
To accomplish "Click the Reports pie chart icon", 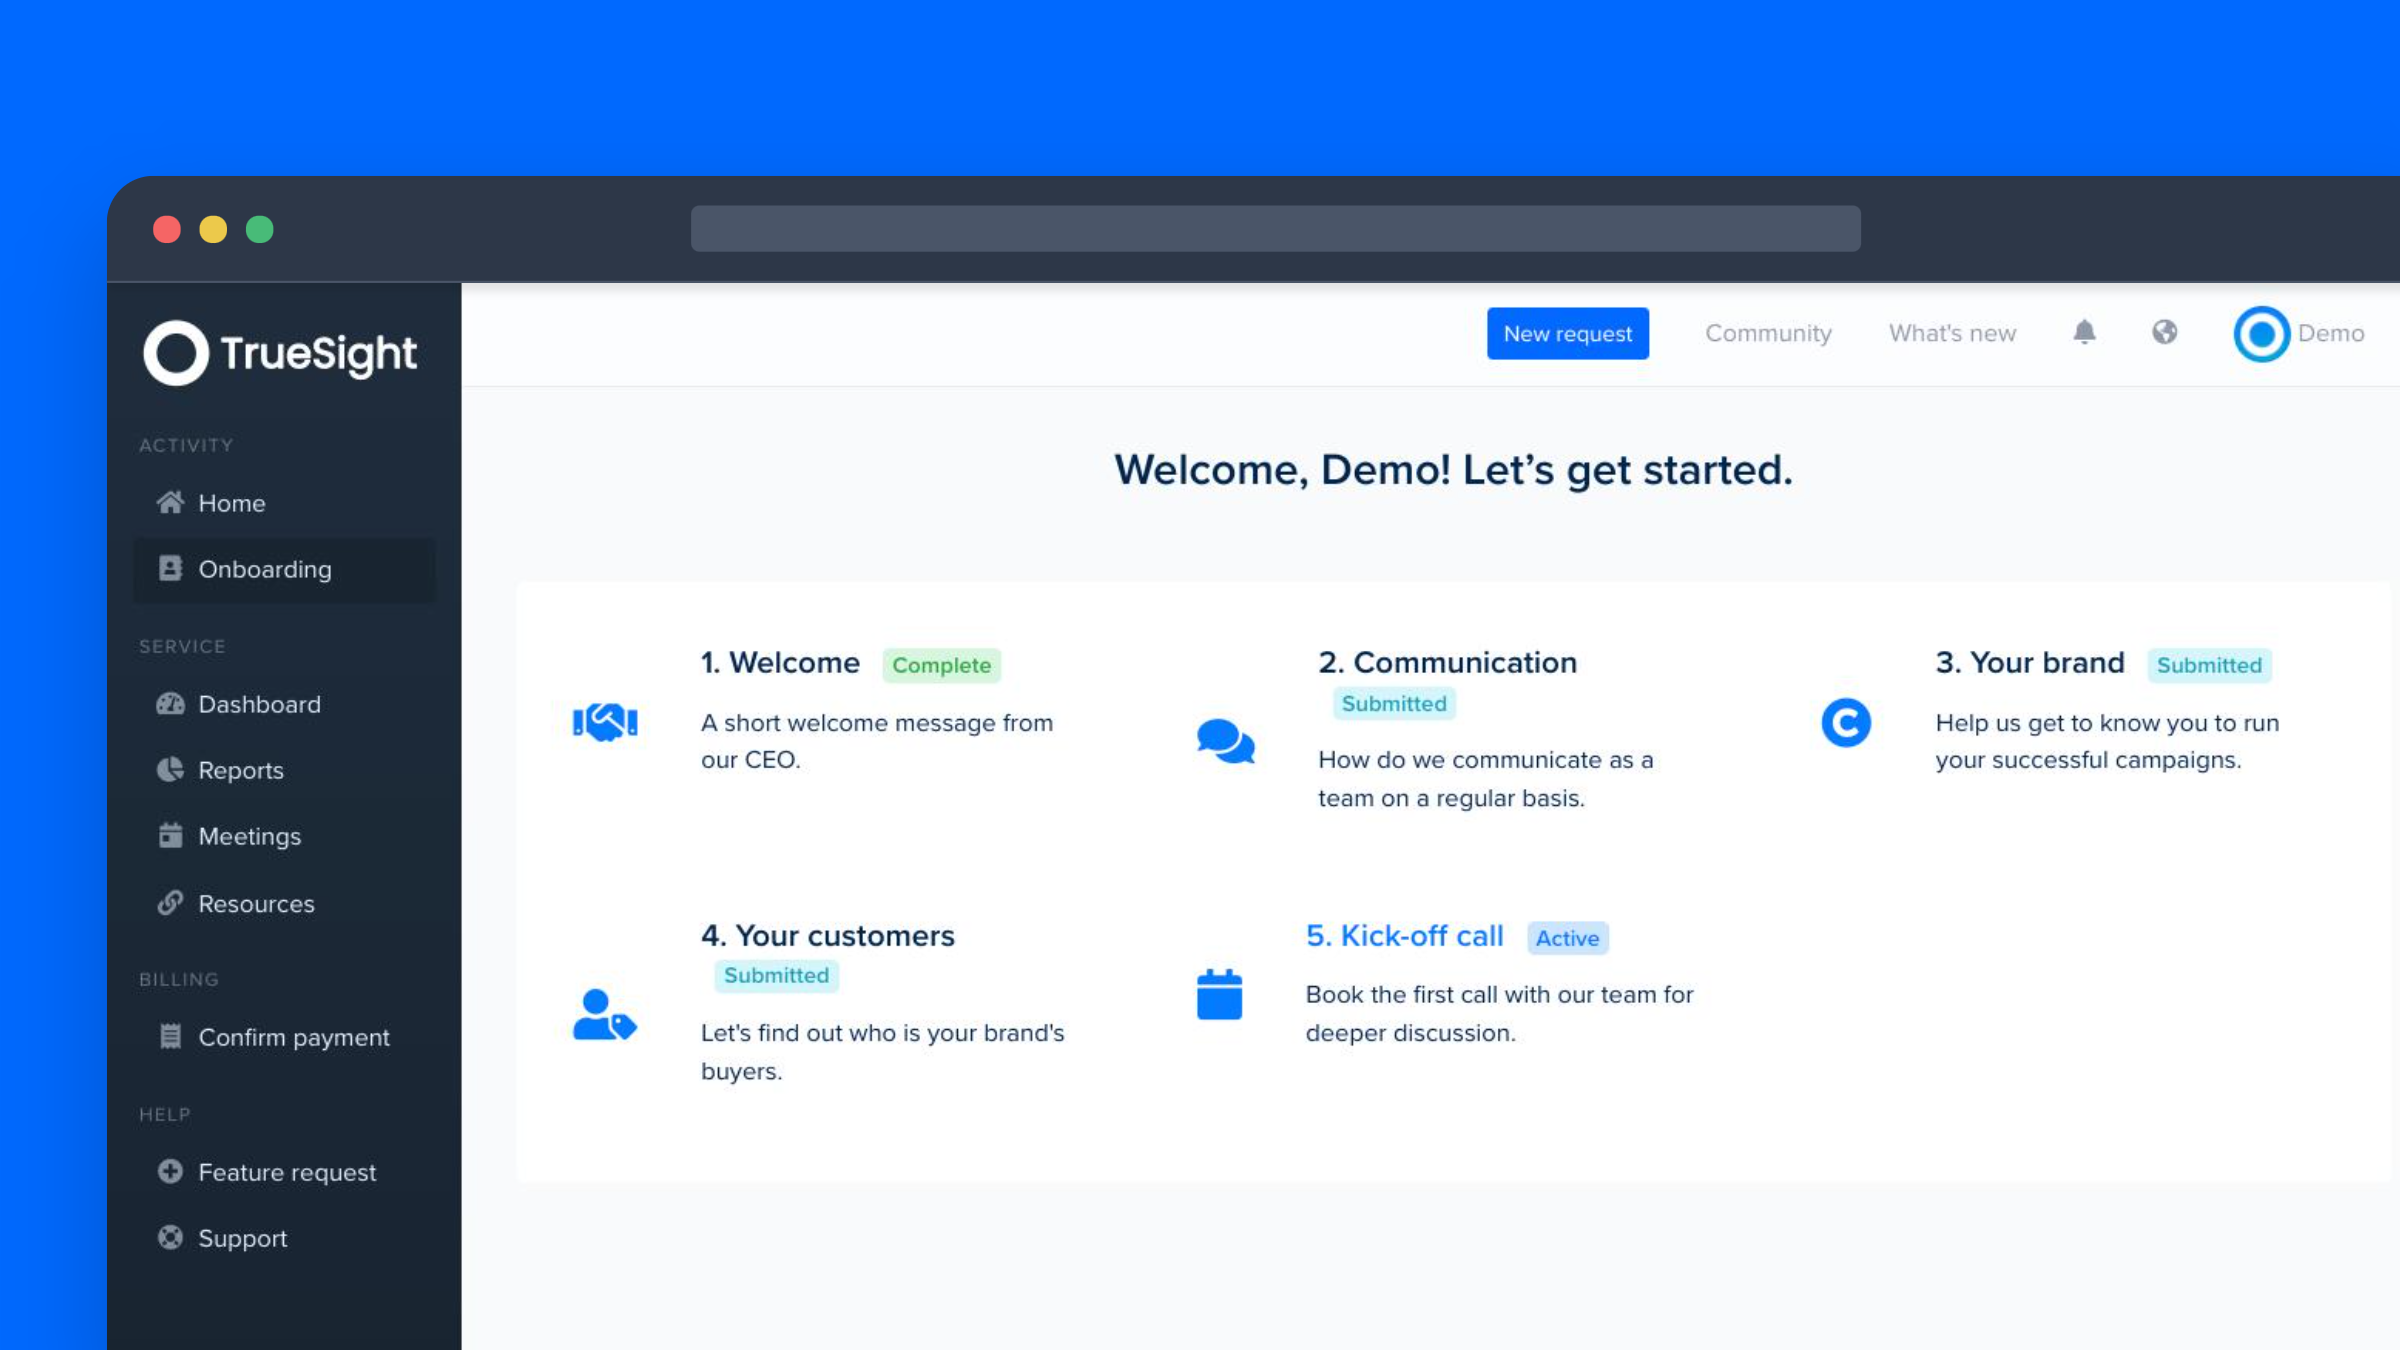I will tap(170, 769).
